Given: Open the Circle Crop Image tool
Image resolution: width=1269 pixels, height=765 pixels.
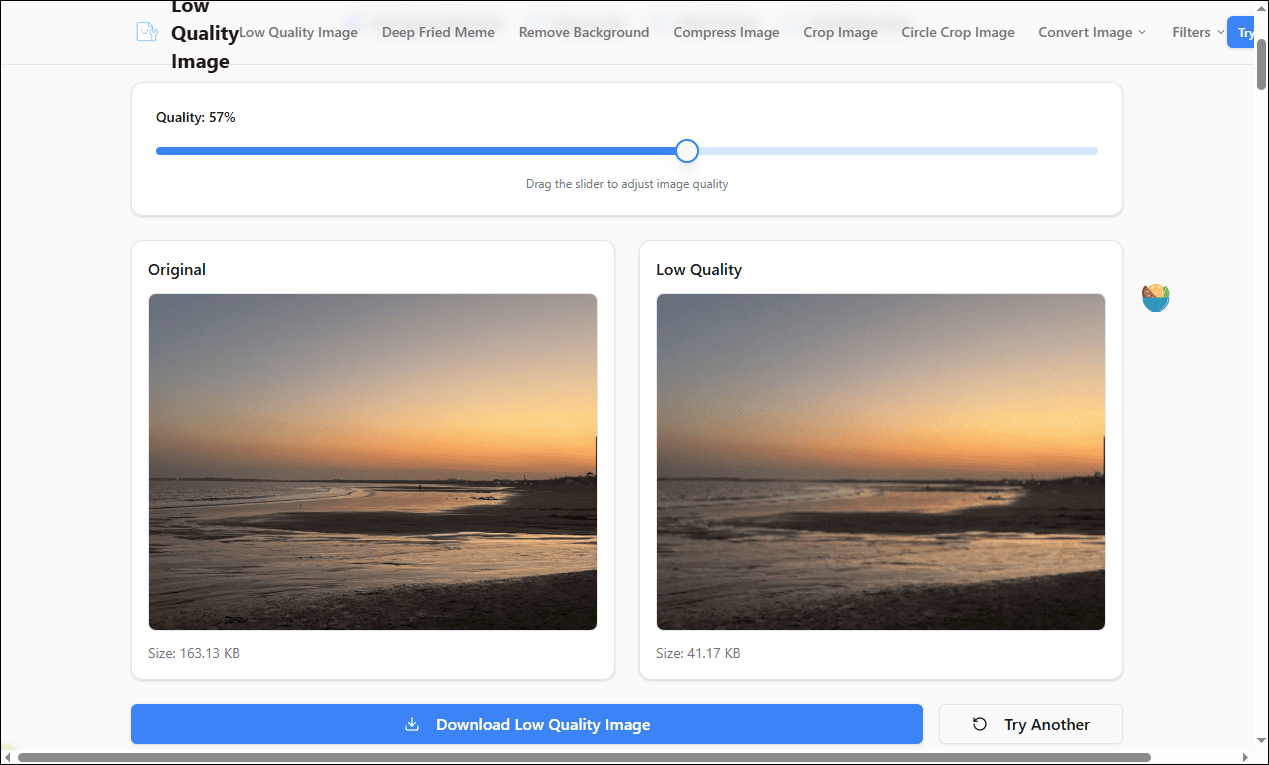Looking at the screenshot, I should coord(957,32).
